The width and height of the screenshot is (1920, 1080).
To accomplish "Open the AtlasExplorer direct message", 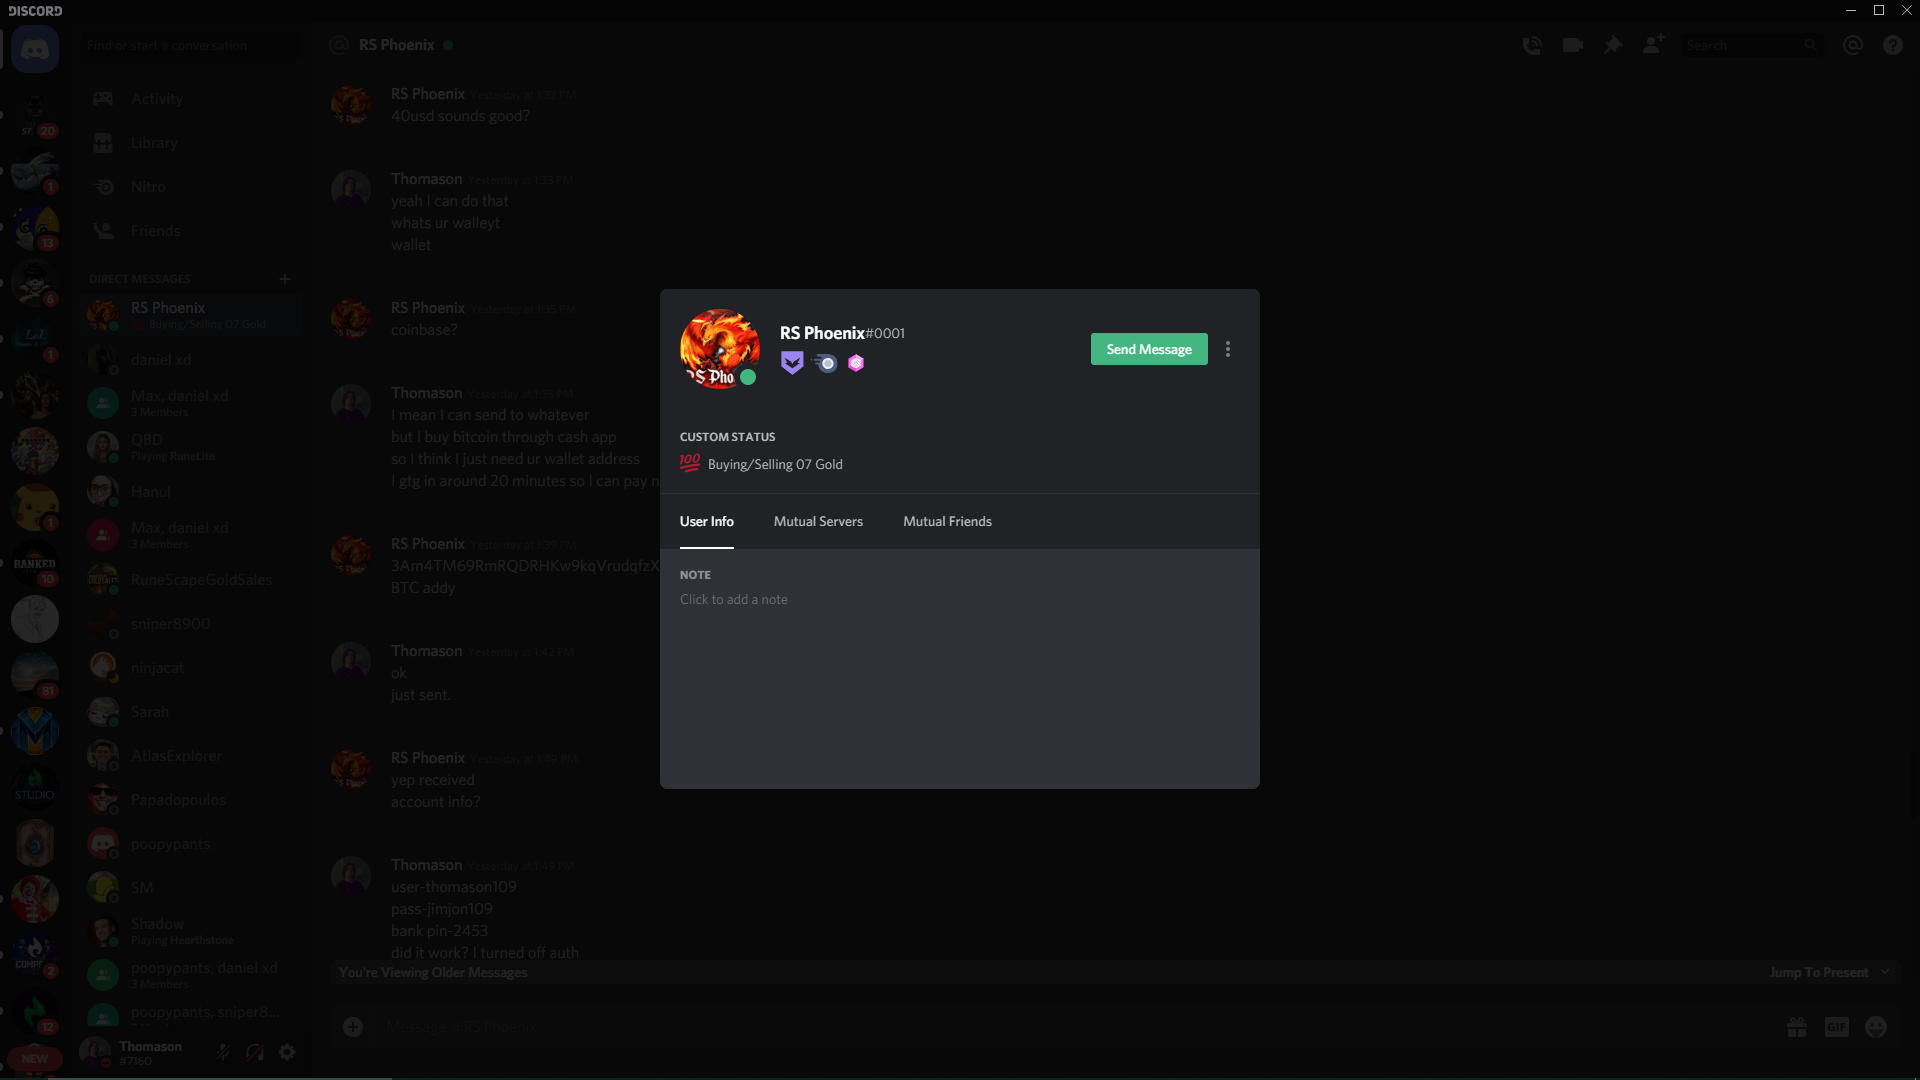I will (190, 755).
